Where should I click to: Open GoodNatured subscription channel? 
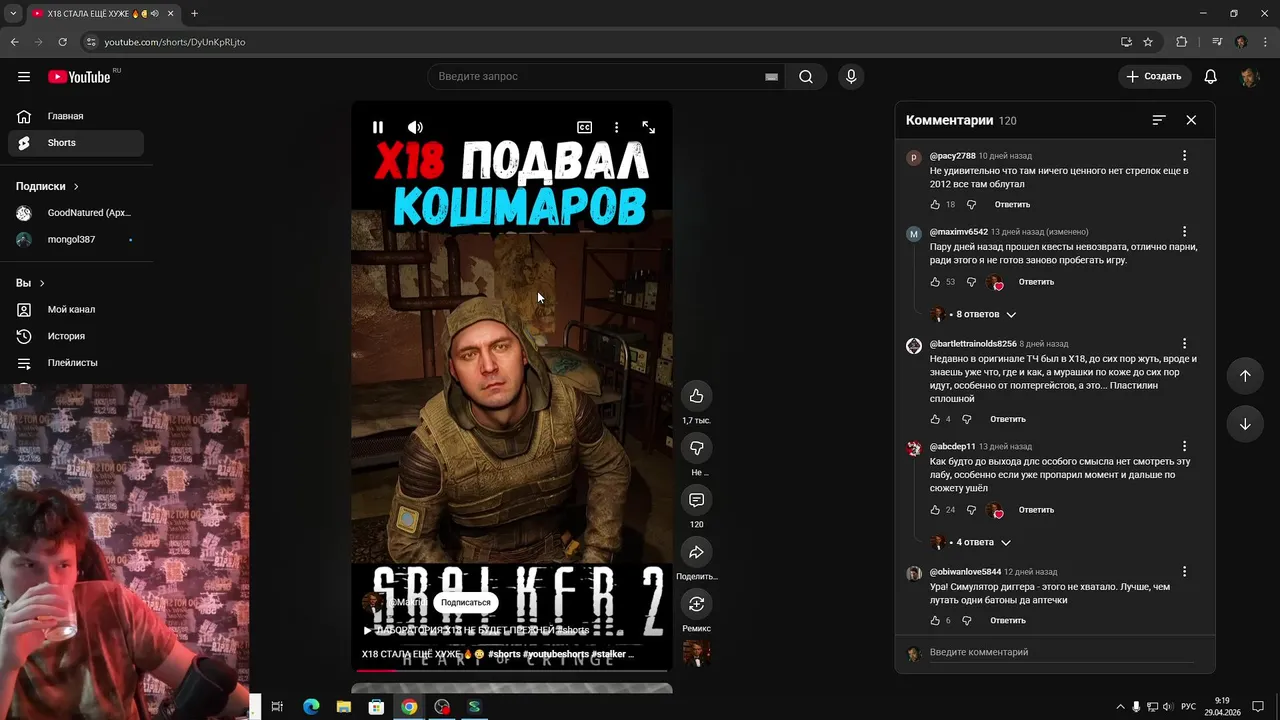point(76,213)
